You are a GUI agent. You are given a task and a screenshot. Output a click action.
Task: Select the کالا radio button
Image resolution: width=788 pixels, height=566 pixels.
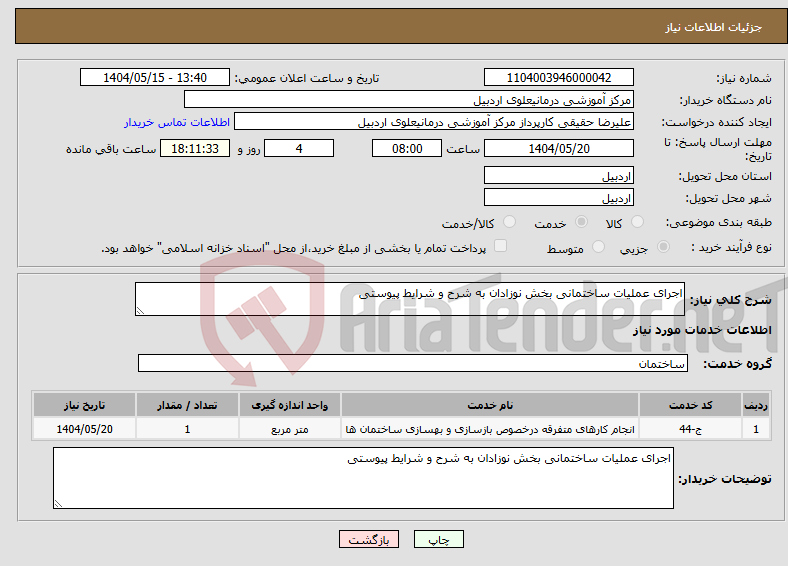637,222
